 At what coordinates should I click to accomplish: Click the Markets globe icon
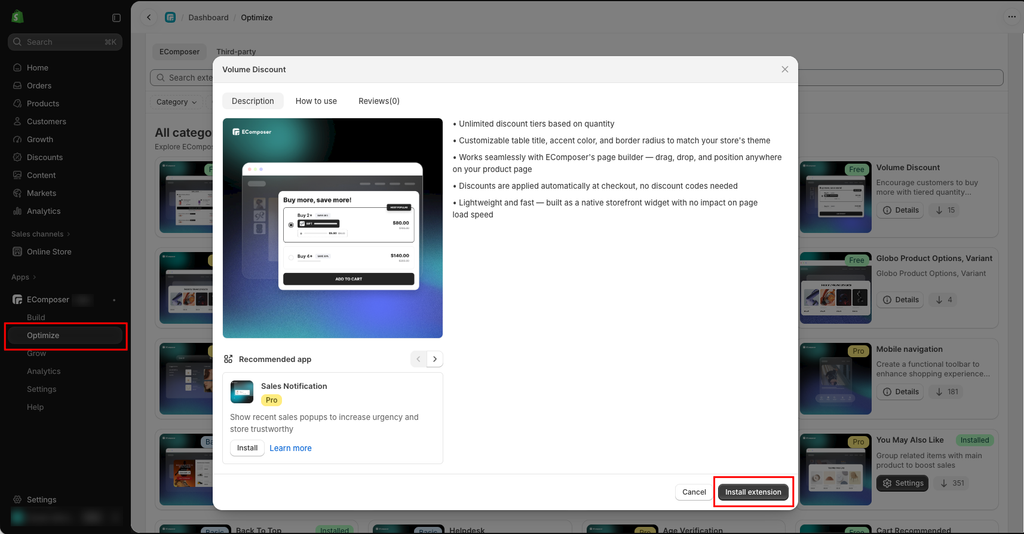pos(18,193)
